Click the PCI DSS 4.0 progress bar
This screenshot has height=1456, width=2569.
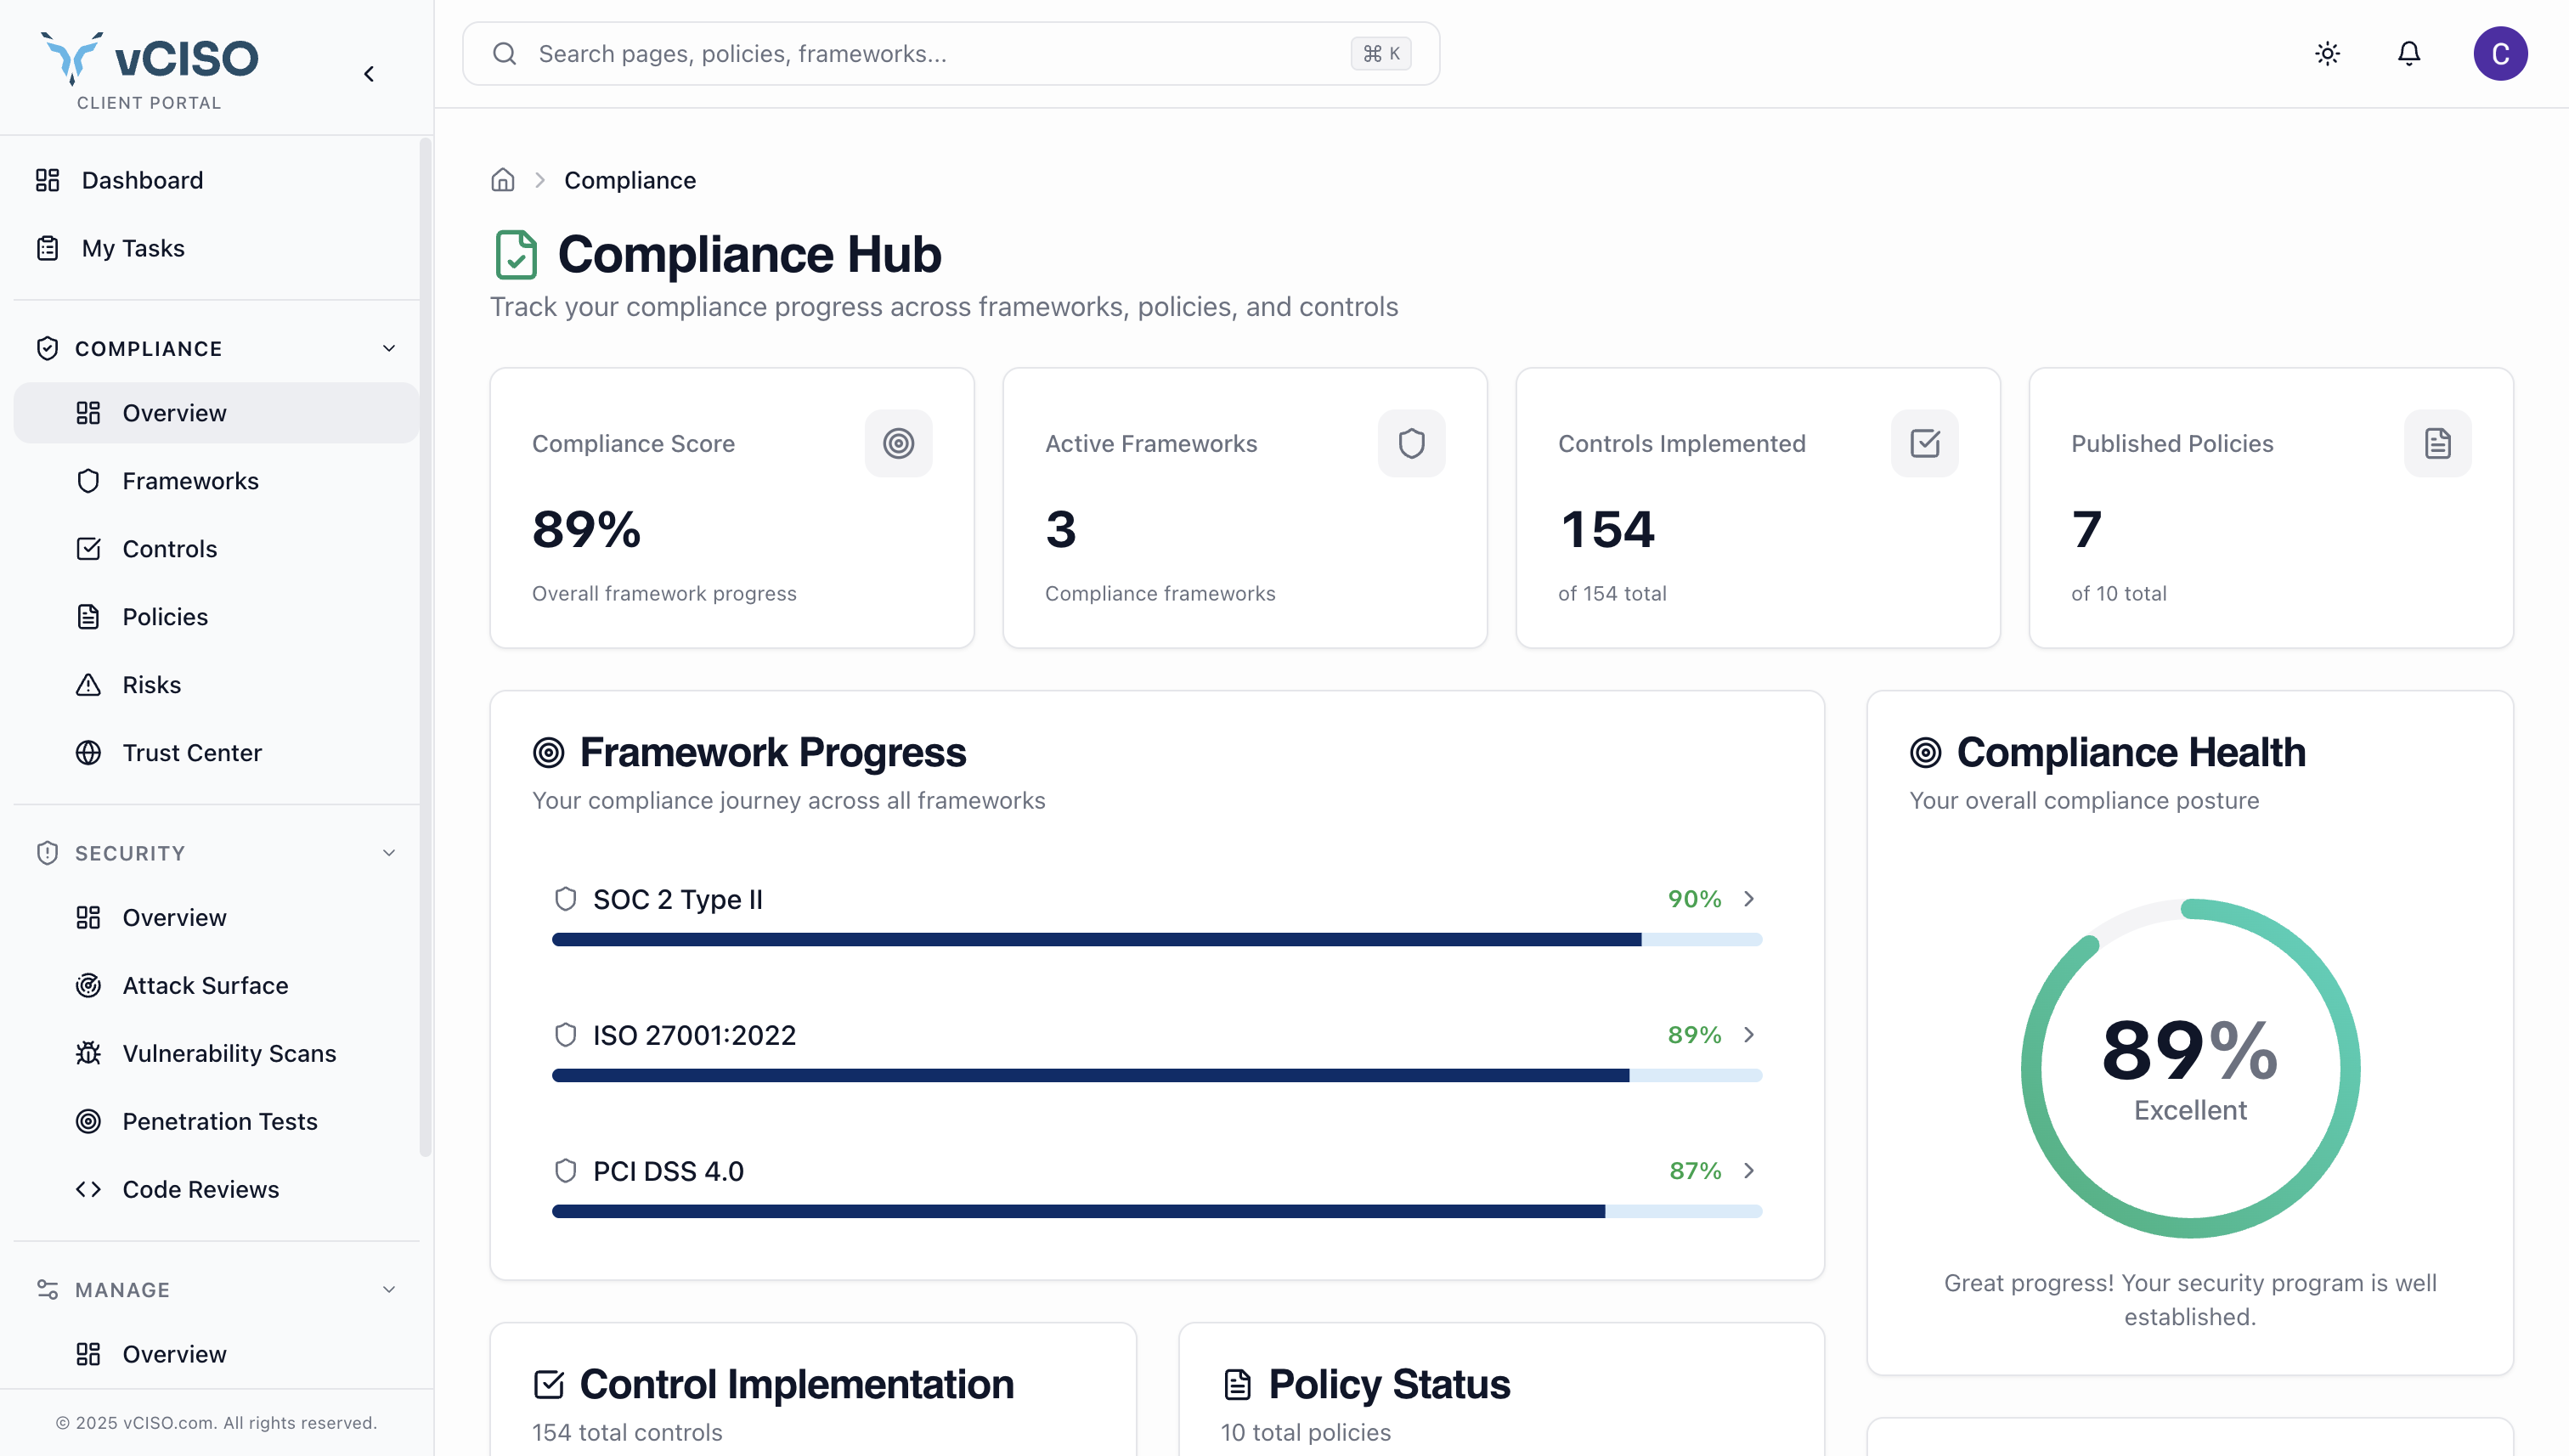tap(1156, 1212)
